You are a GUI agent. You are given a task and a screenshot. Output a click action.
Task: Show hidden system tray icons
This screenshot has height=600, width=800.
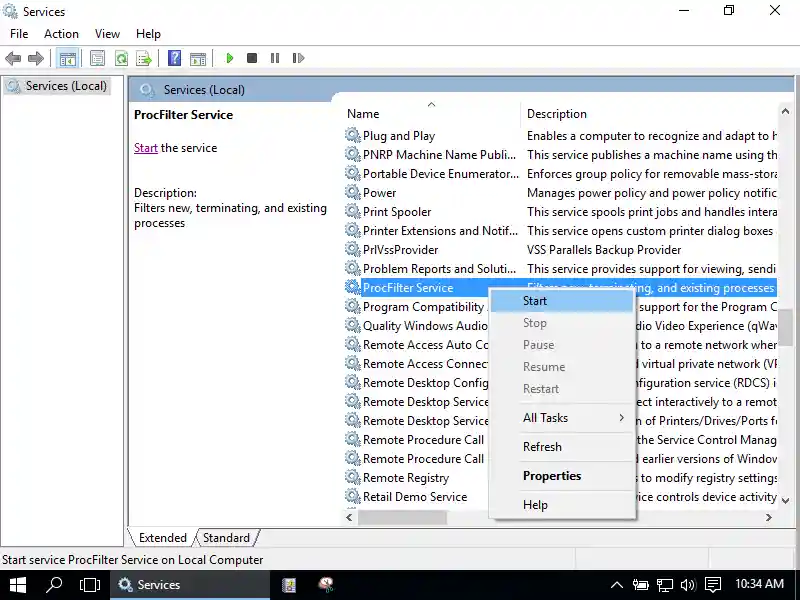[617, 585]
